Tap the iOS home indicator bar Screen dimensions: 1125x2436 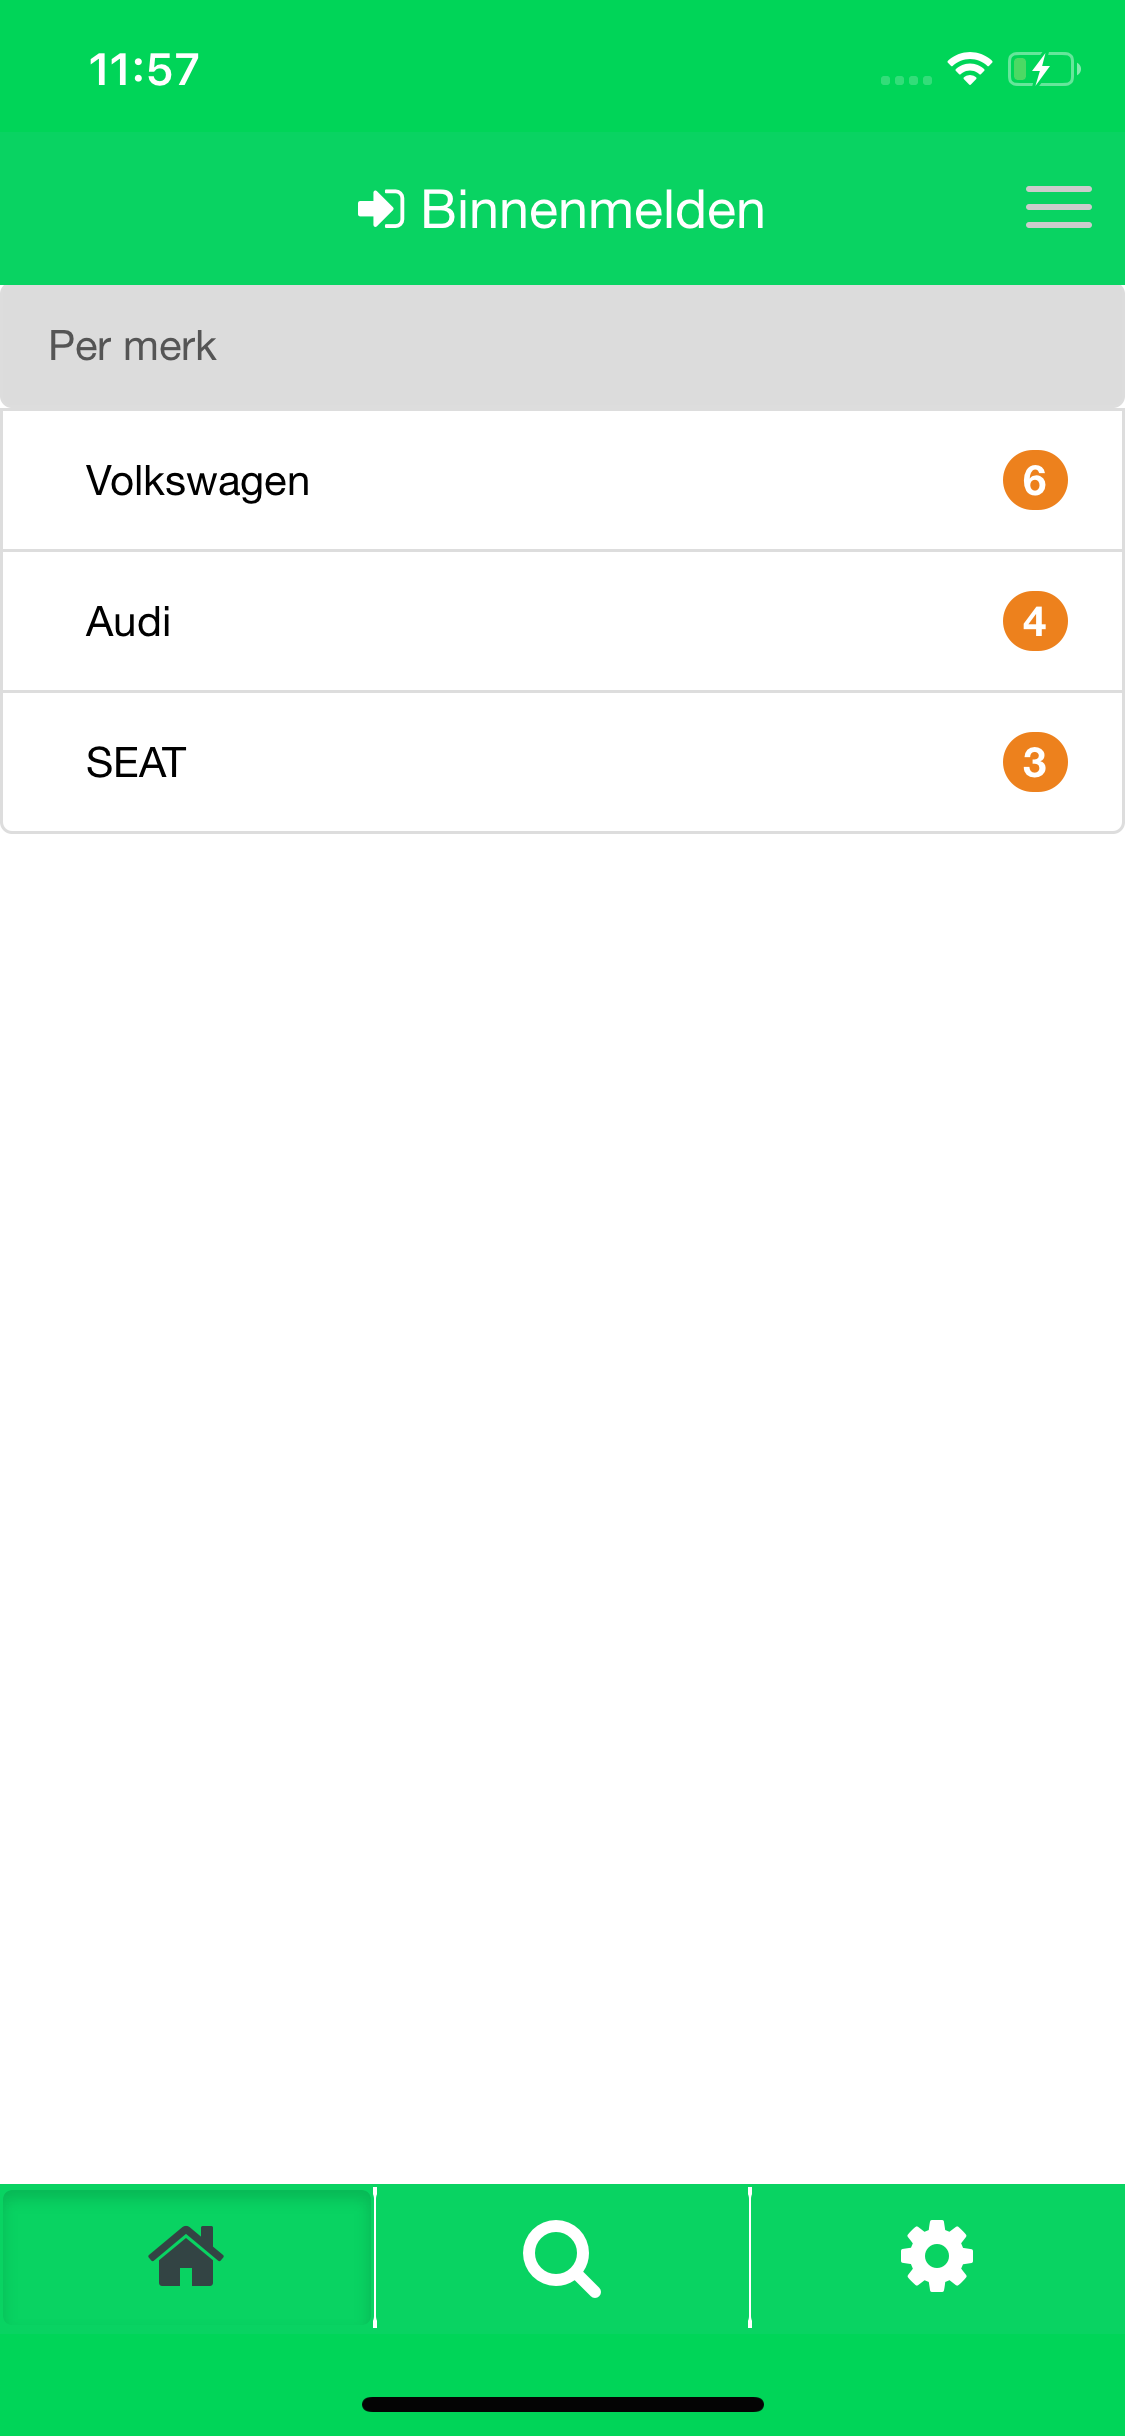[562, 2404]
